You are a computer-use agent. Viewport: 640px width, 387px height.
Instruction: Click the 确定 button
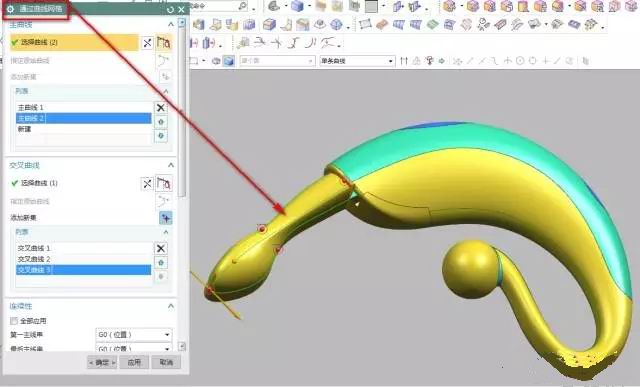coord(102,362)
